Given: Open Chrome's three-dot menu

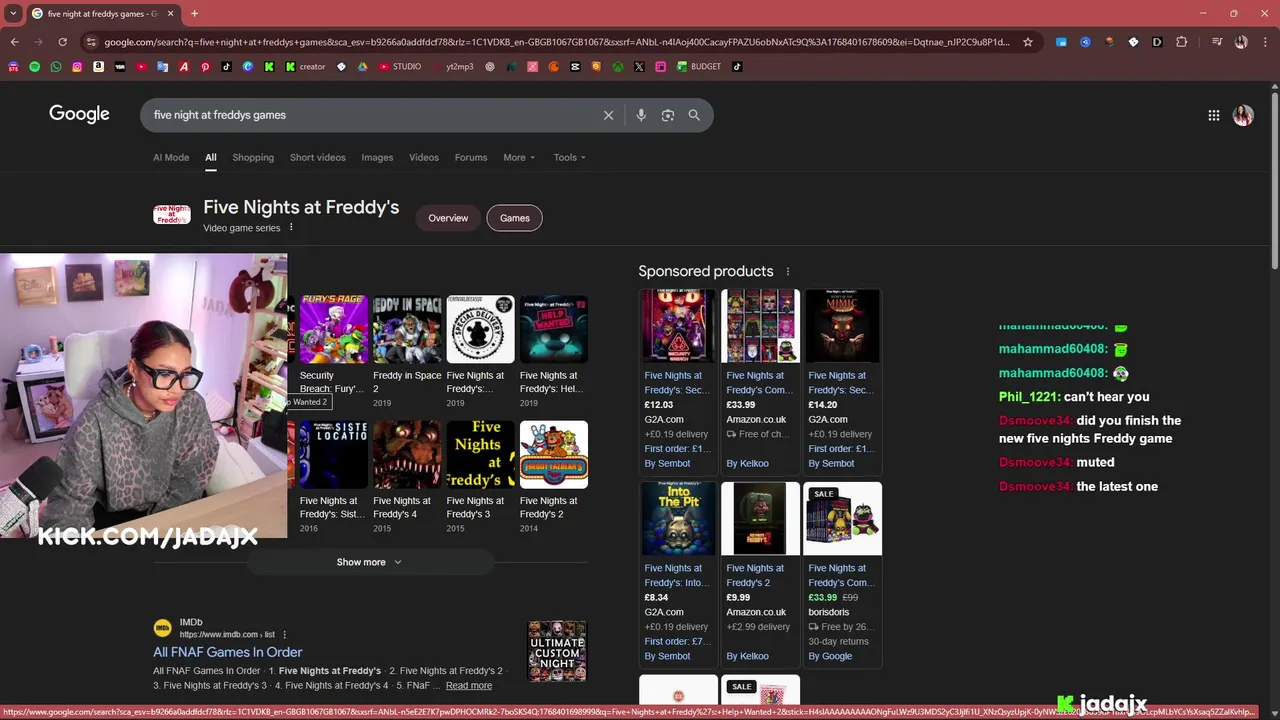Looking at the screenshot, I should coord(1264,42).
